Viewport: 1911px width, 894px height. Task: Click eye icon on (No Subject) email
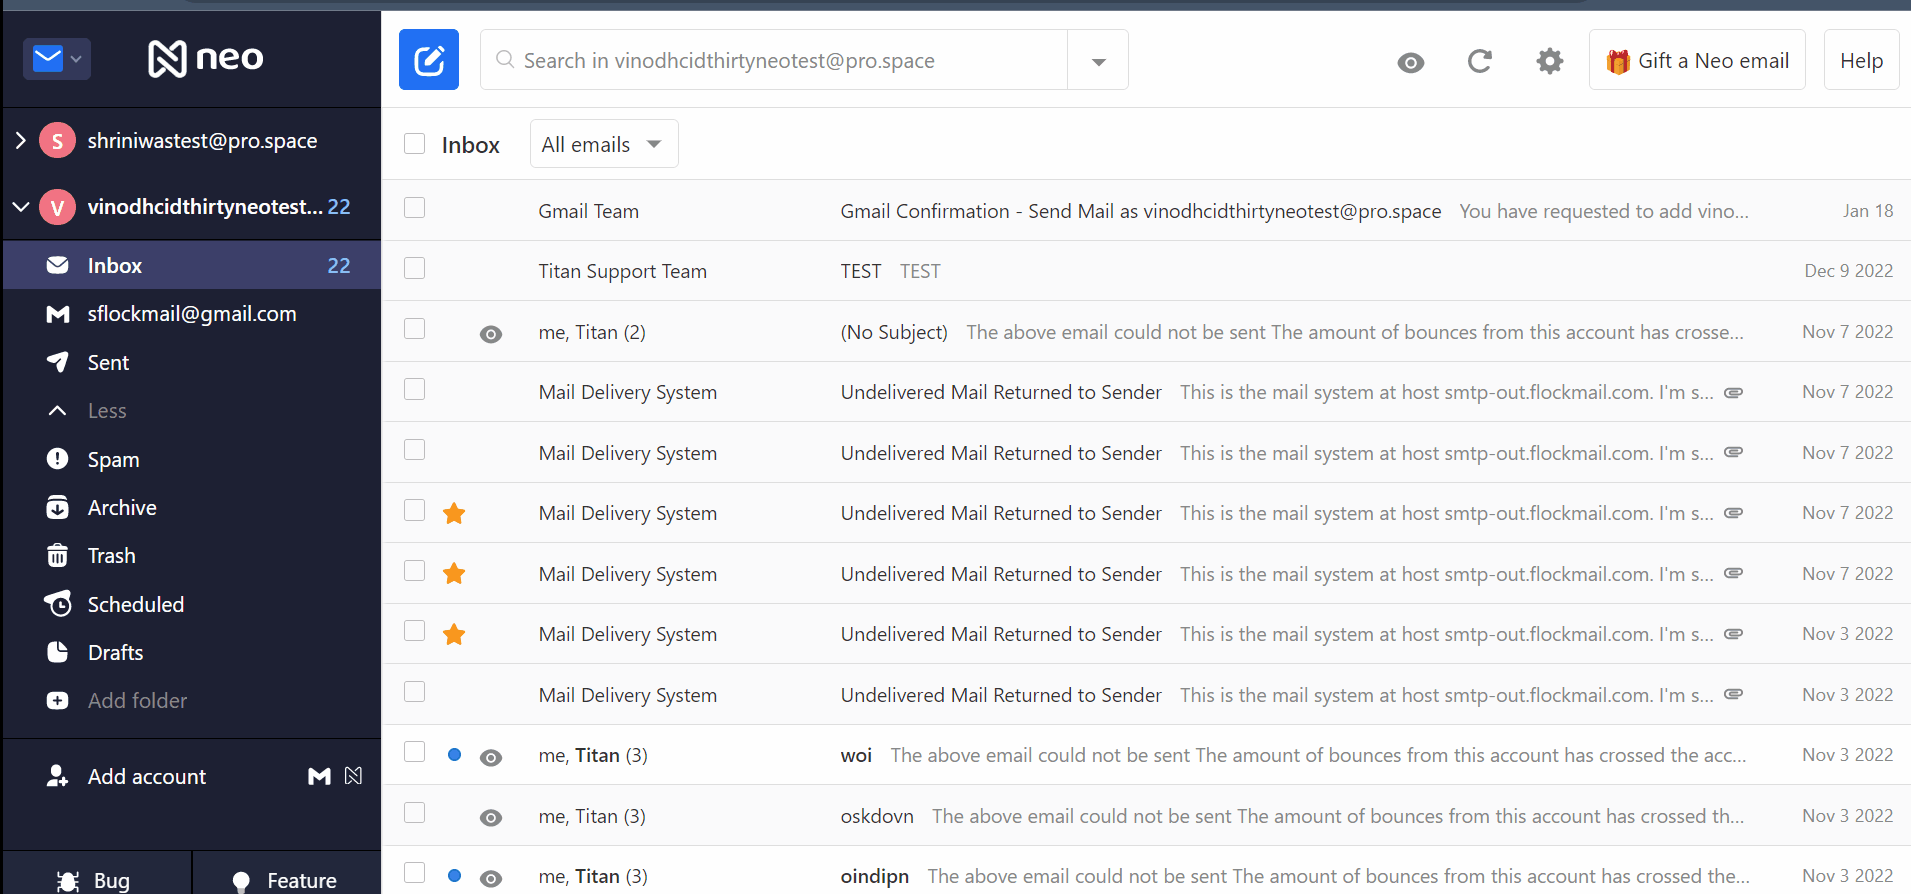pyautogui.click(x=490, y=334)
